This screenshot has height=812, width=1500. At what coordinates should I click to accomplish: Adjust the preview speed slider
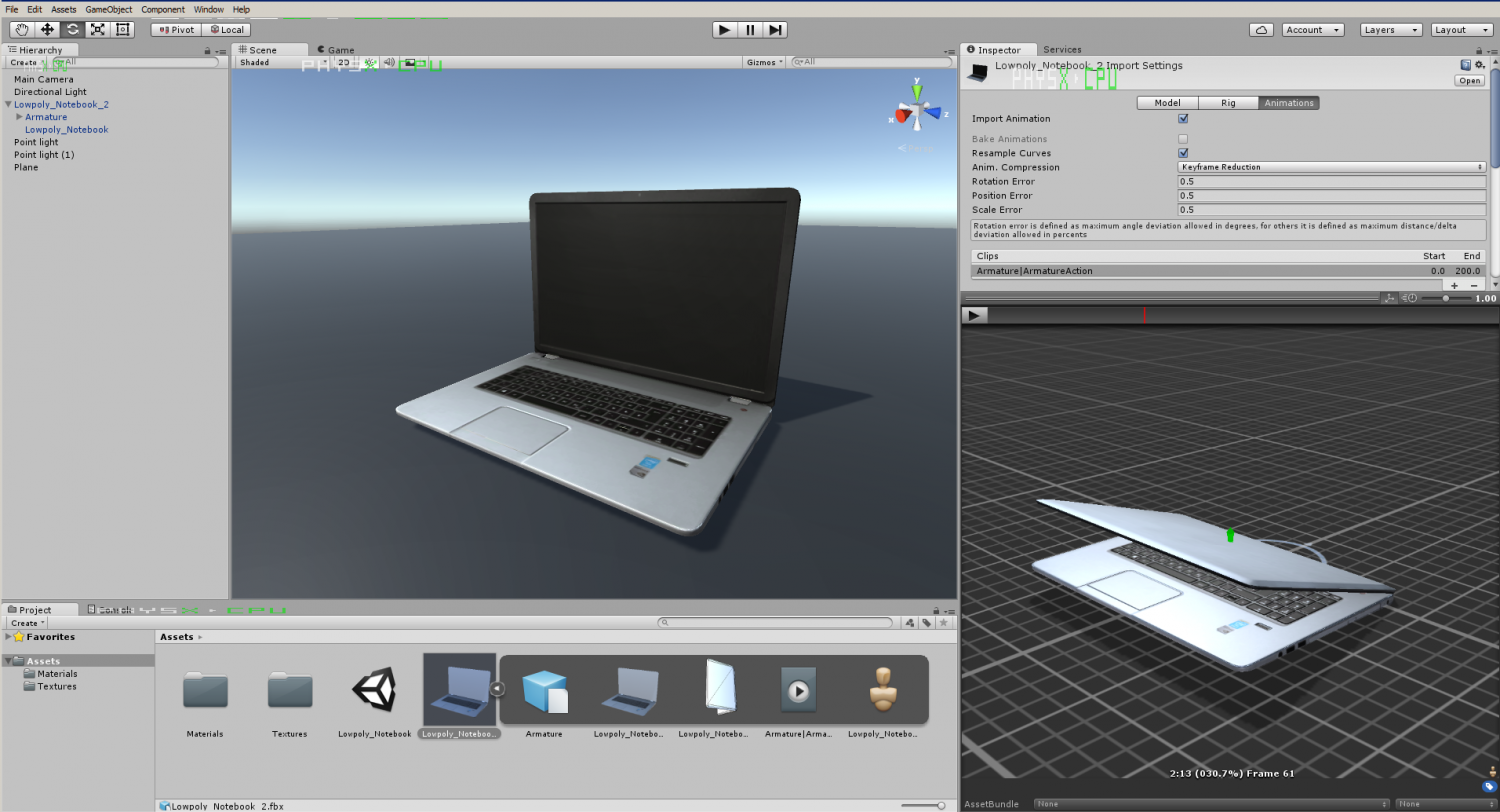click(x=1446, y=298)
